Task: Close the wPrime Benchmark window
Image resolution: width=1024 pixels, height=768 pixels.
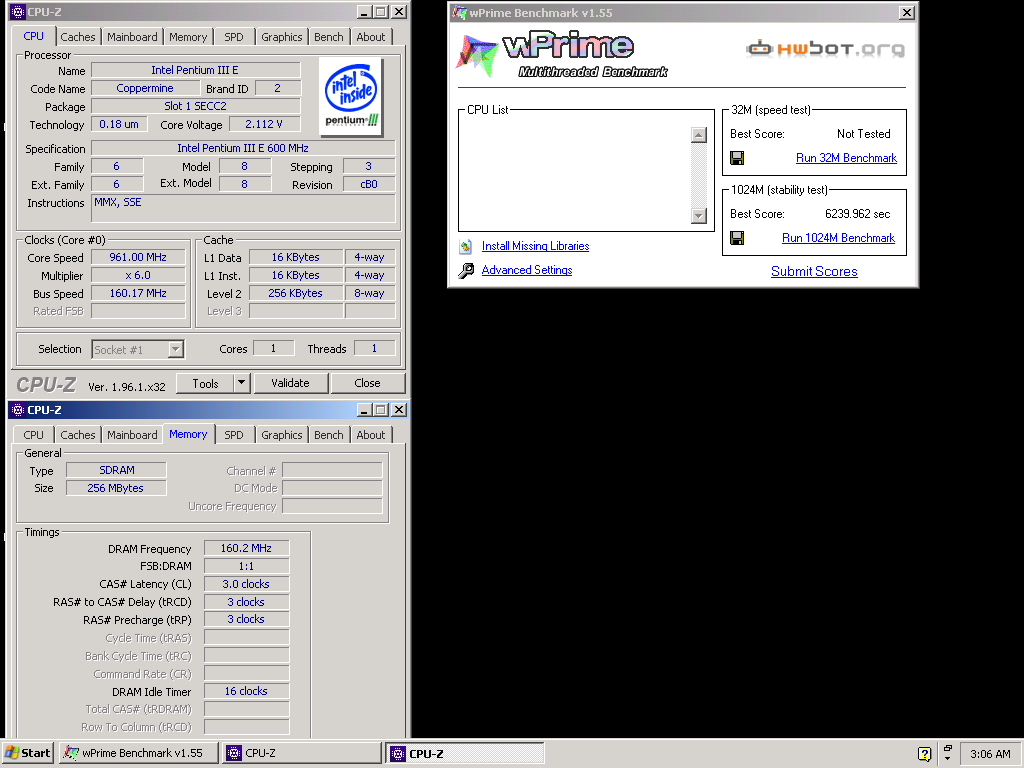Action: [x=906, y=12]
